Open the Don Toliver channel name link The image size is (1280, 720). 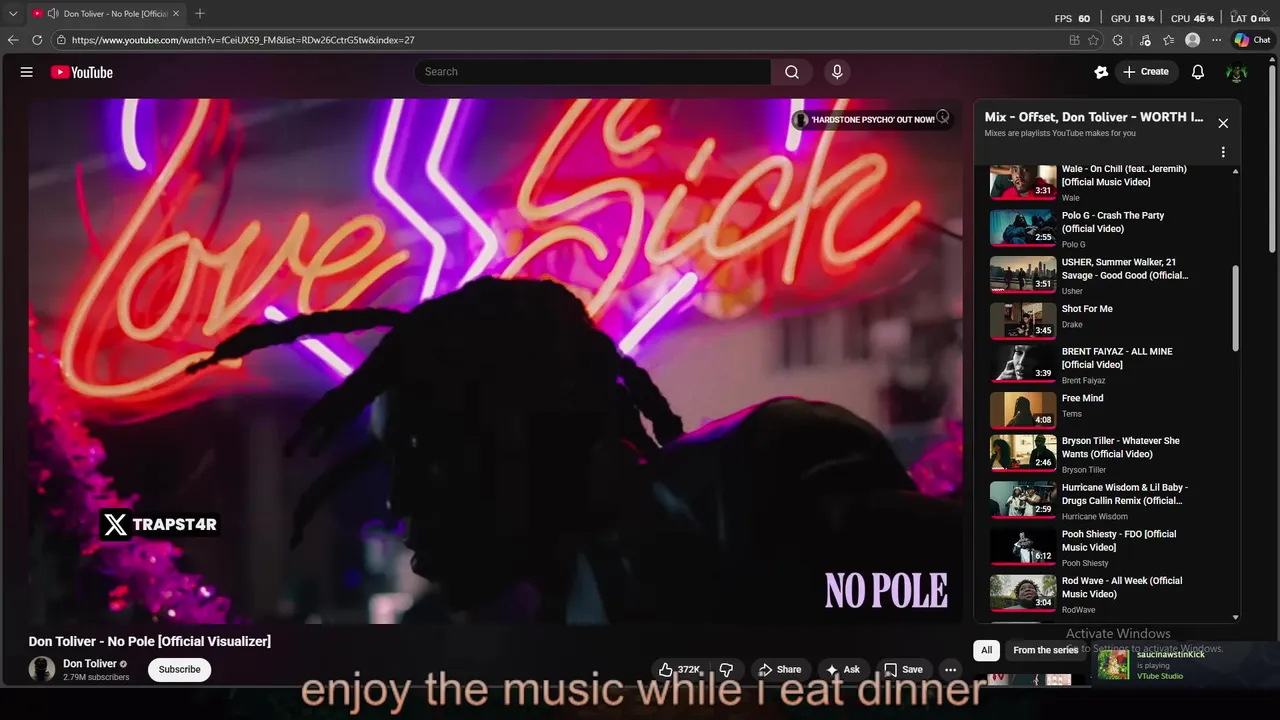[90, 664]
